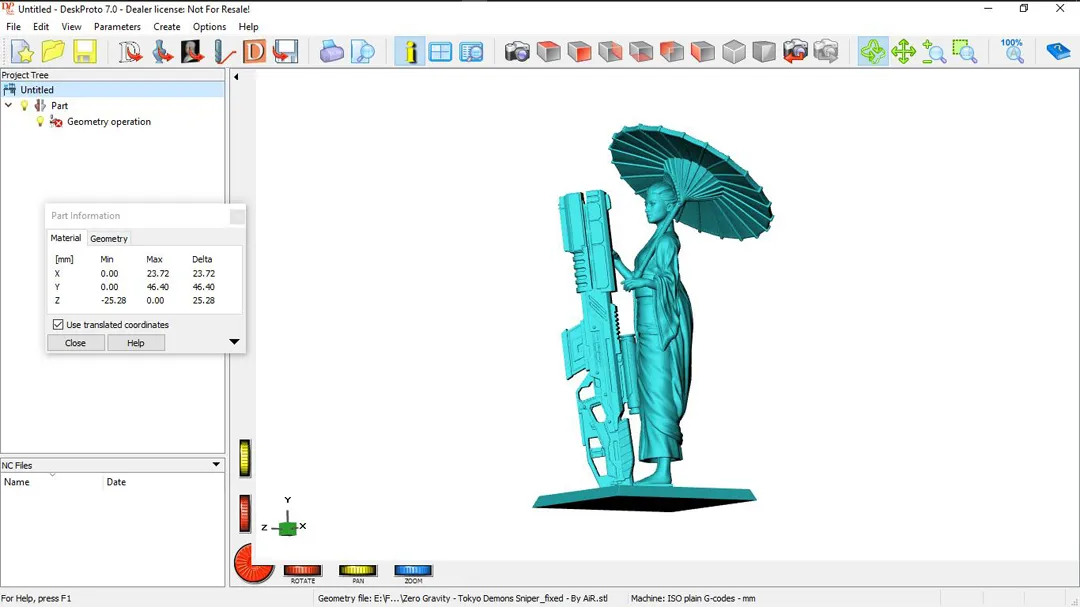Open print preview with the page magnifier icon

click(x=362, y=52)
